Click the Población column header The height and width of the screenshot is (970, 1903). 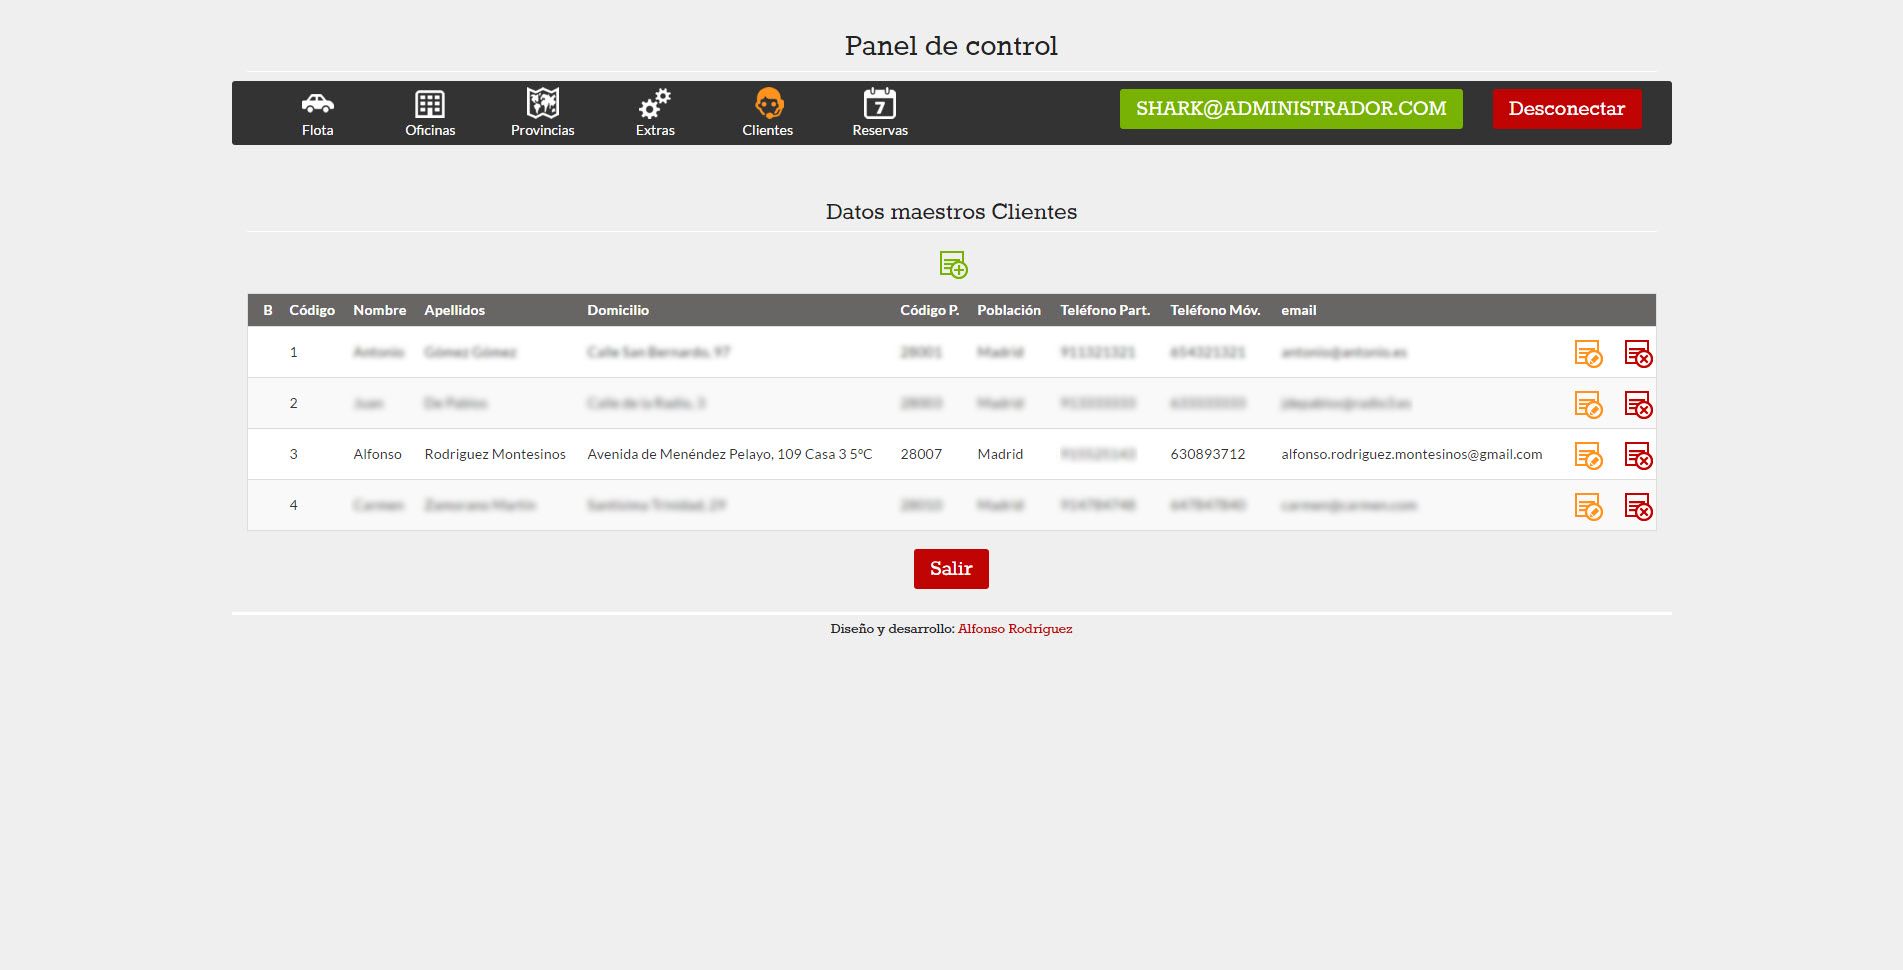(x=1009, y=310)
